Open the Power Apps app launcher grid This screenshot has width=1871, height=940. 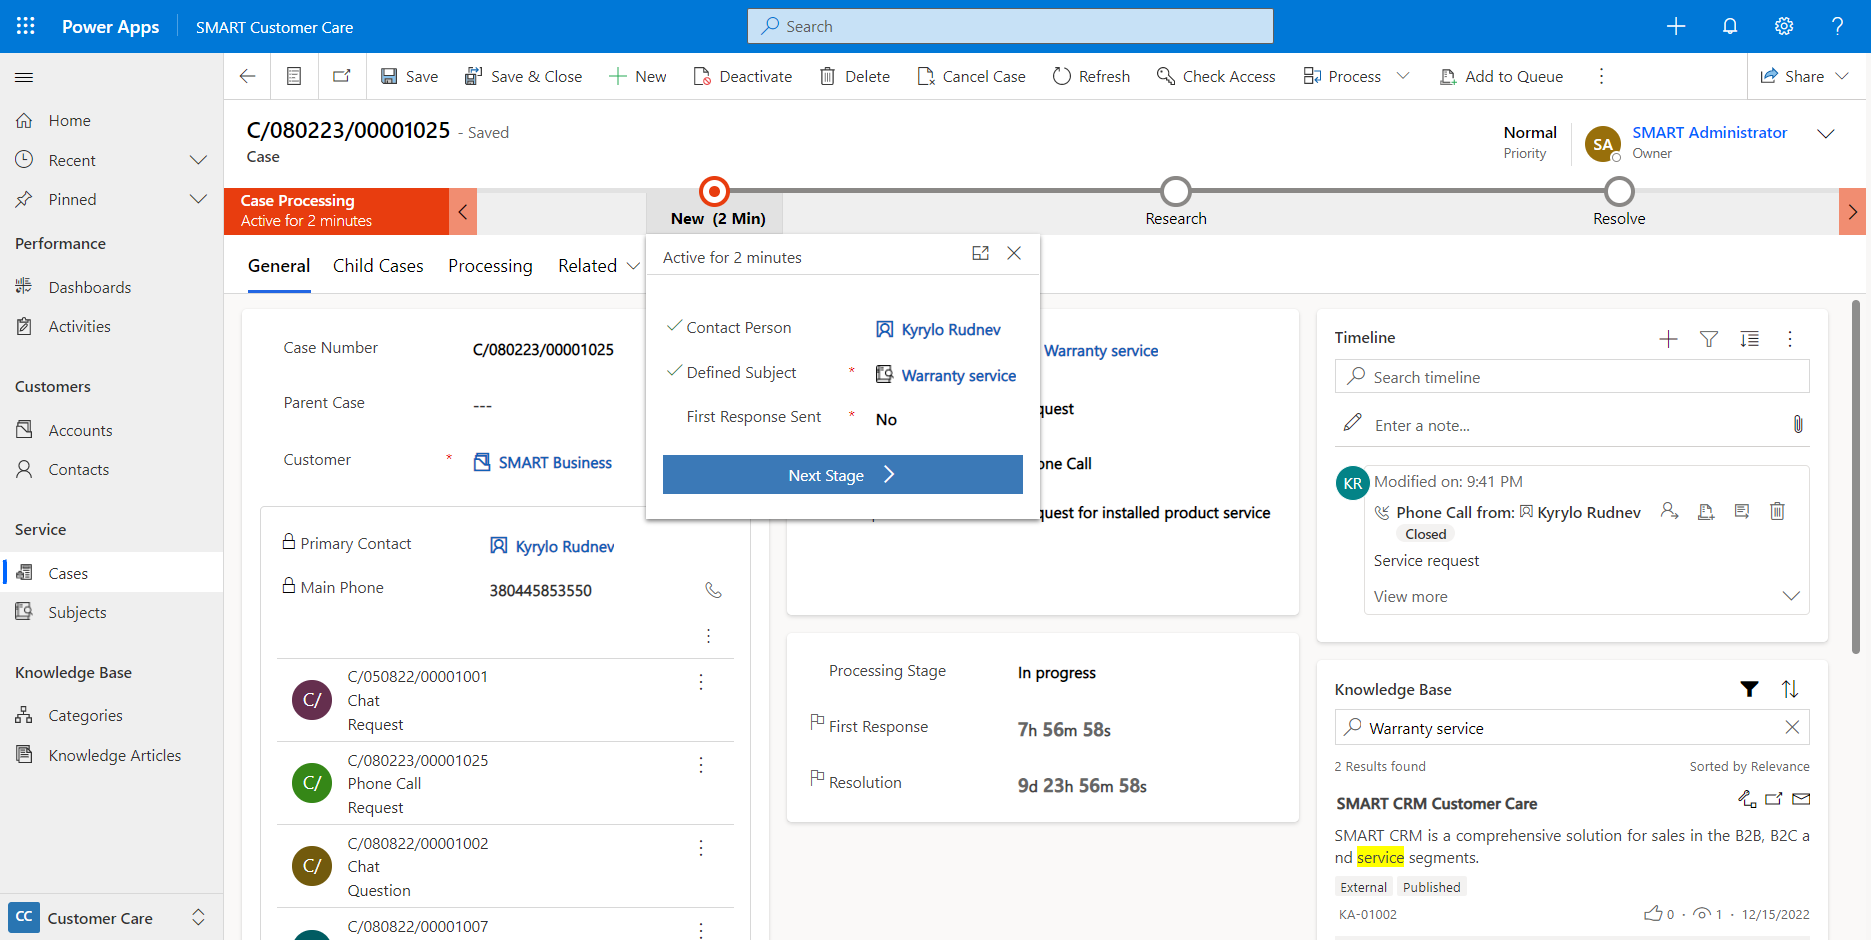(x=26, y=26)
